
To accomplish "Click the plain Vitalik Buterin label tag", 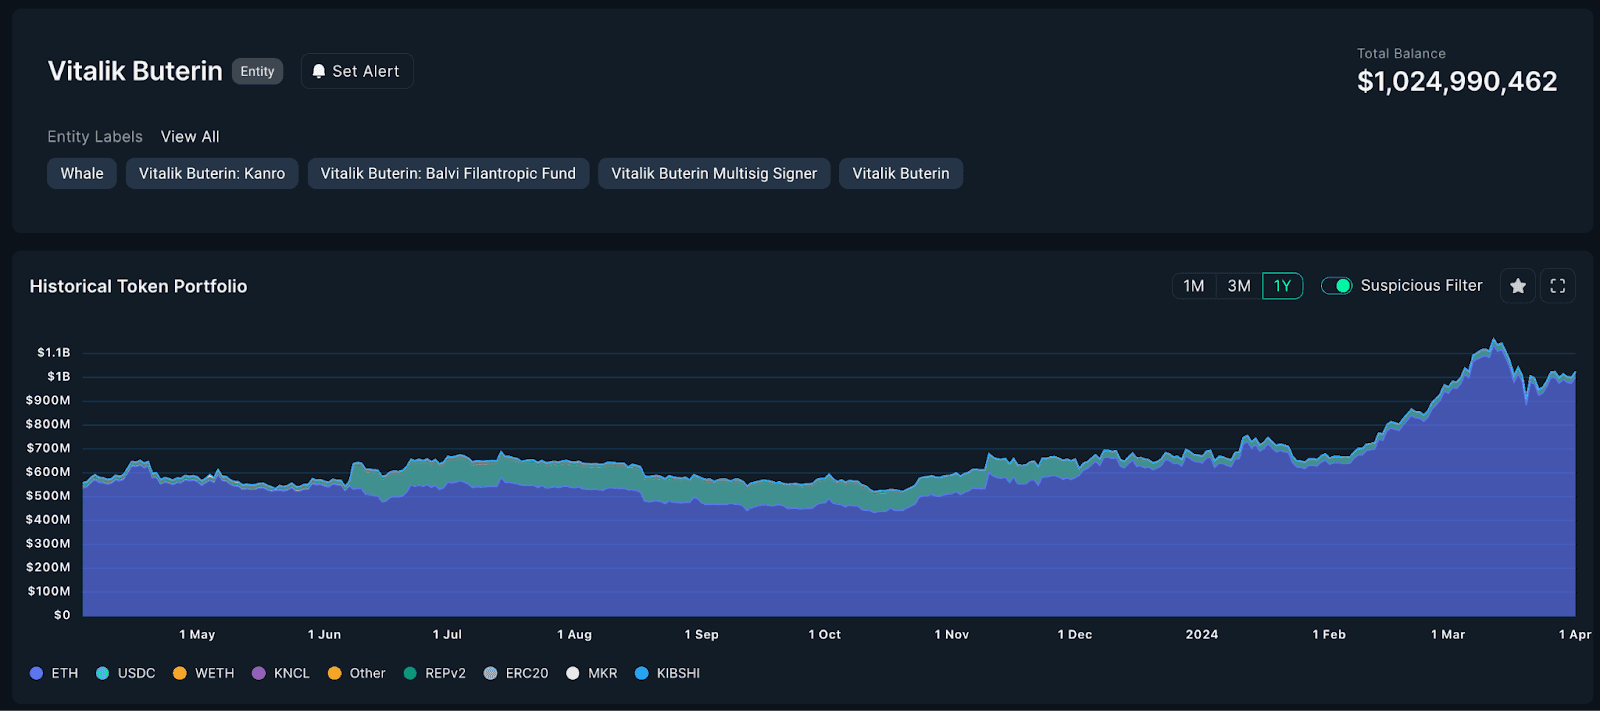I will (x=901, y=174).
